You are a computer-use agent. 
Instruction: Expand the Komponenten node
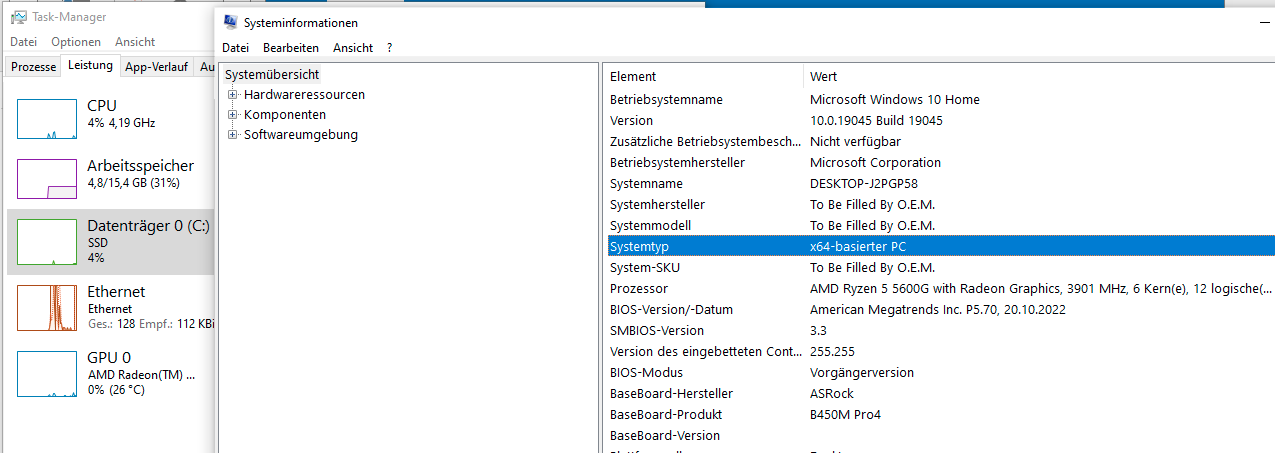click(x=233, y=115)
